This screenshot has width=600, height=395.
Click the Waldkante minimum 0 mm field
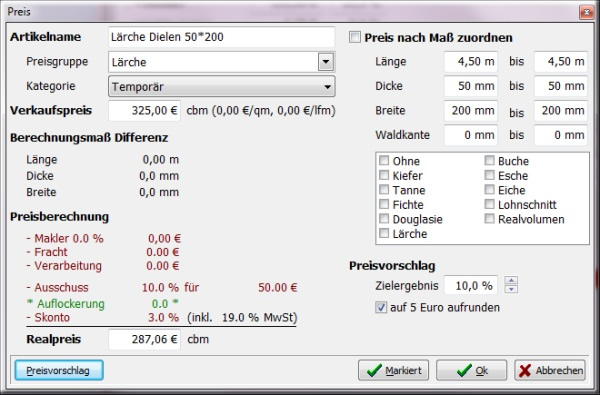(471, 135)
